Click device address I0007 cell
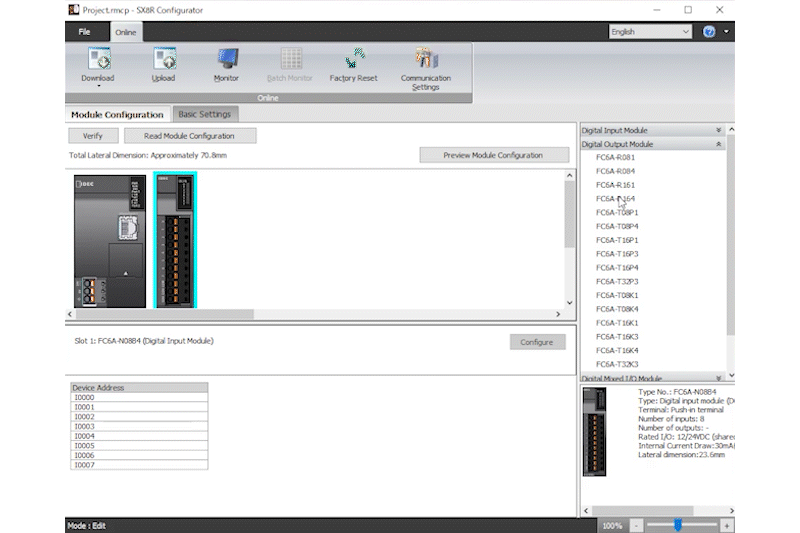800x533 pixels. pos(139,465)
